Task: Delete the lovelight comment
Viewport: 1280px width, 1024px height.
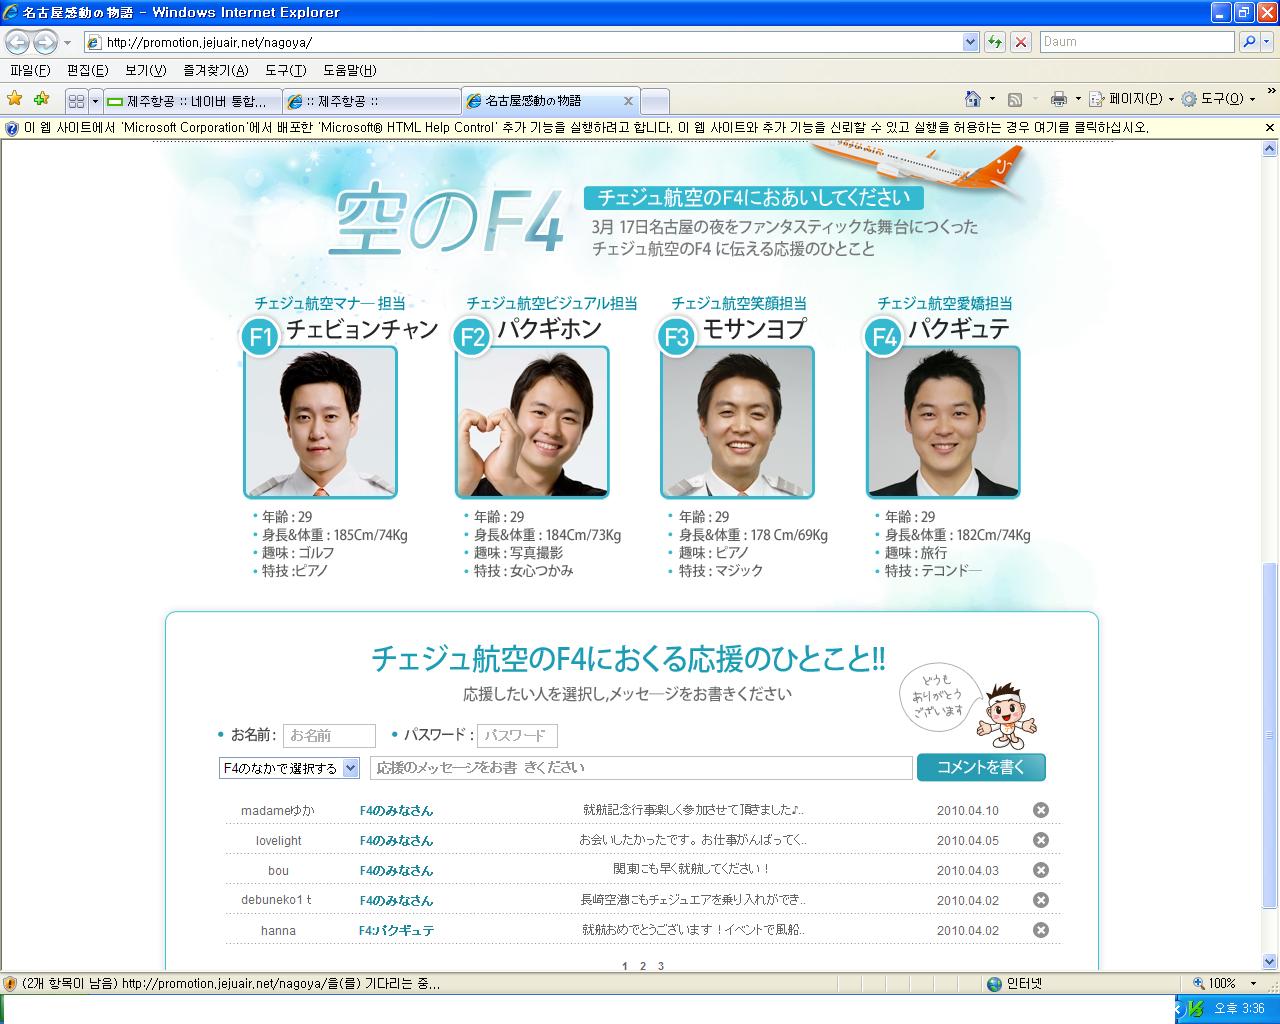Action: pyautogui.click(x=1040, y=840)
